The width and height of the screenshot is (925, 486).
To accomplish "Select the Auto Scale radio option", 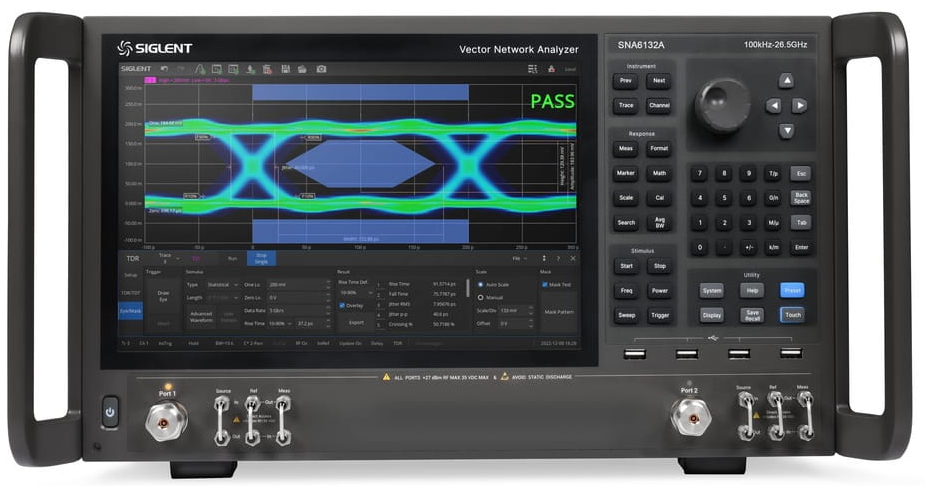I will click(x=480, y=284).
